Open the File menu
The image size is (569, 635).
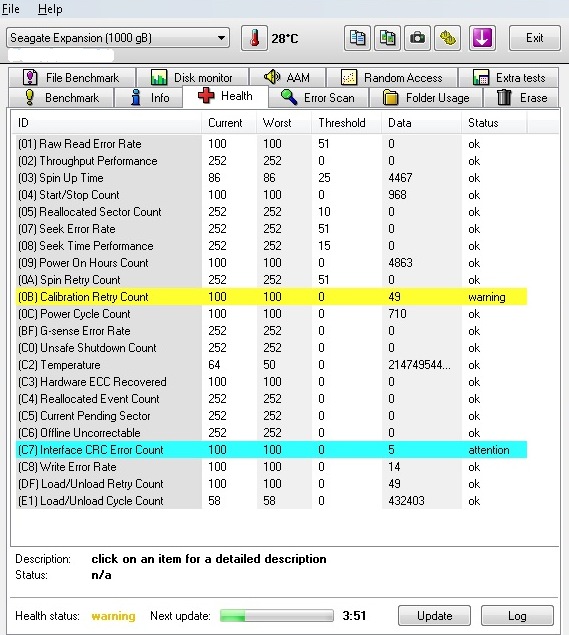(x=11, y=9)
